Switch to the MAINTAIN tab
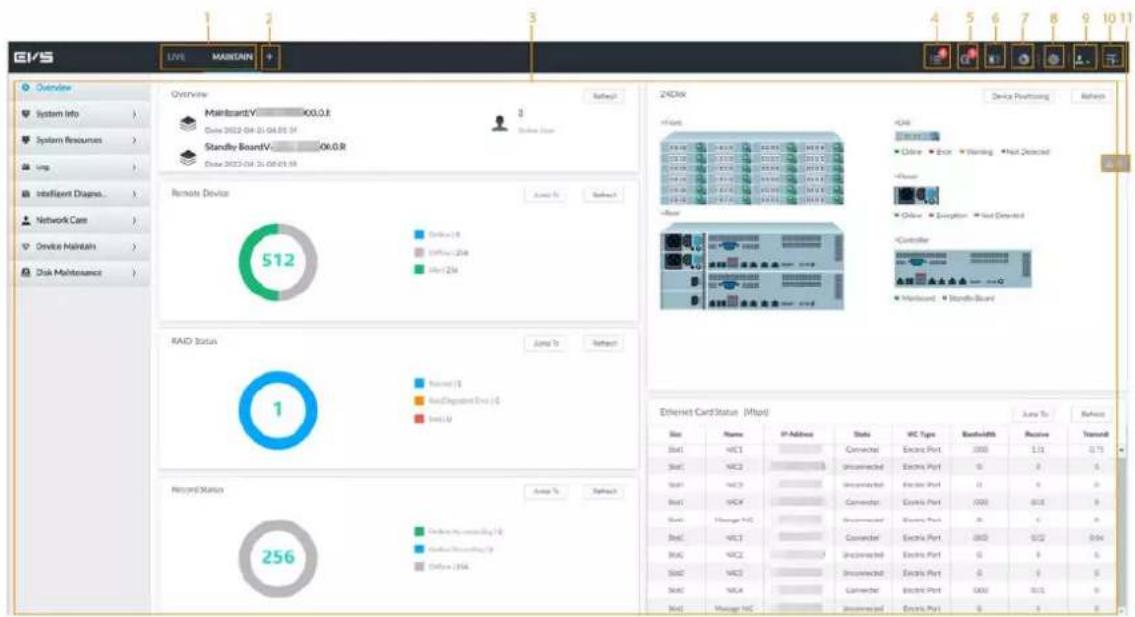 232,57
